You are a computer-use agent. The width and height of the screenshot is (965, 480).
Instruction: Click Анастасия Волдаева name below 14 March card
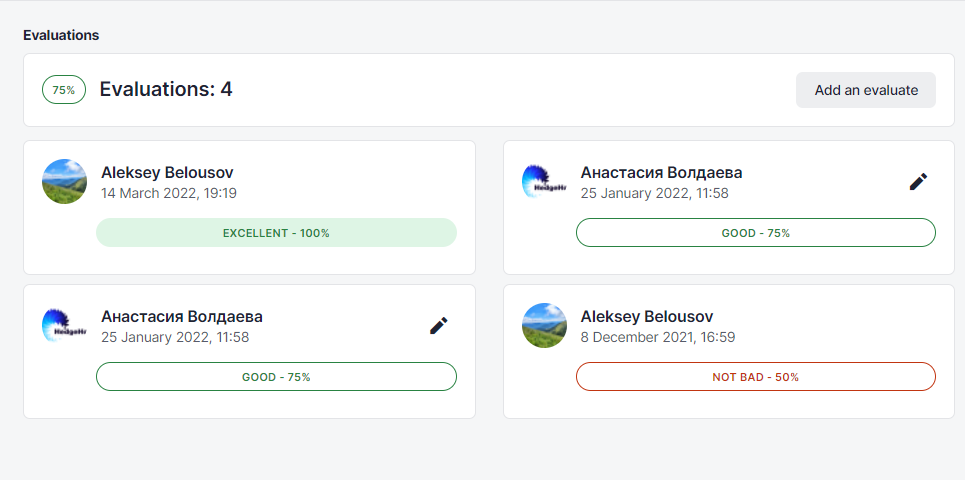[x=182, y=317]
